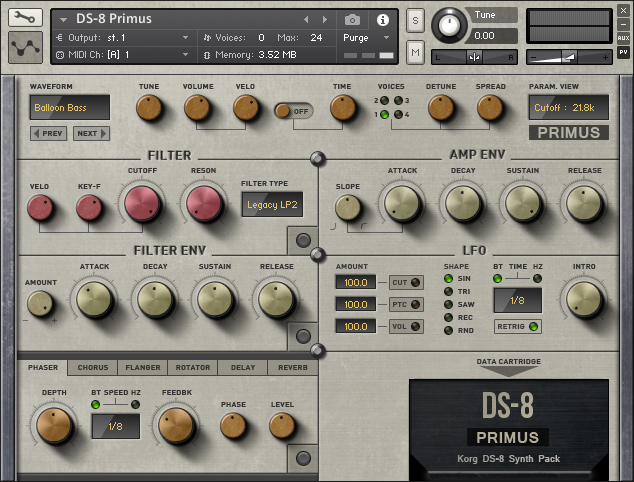Open the camera snapshot view
Viewport: 634px width, 482px height.
click(x=352, y=20)
